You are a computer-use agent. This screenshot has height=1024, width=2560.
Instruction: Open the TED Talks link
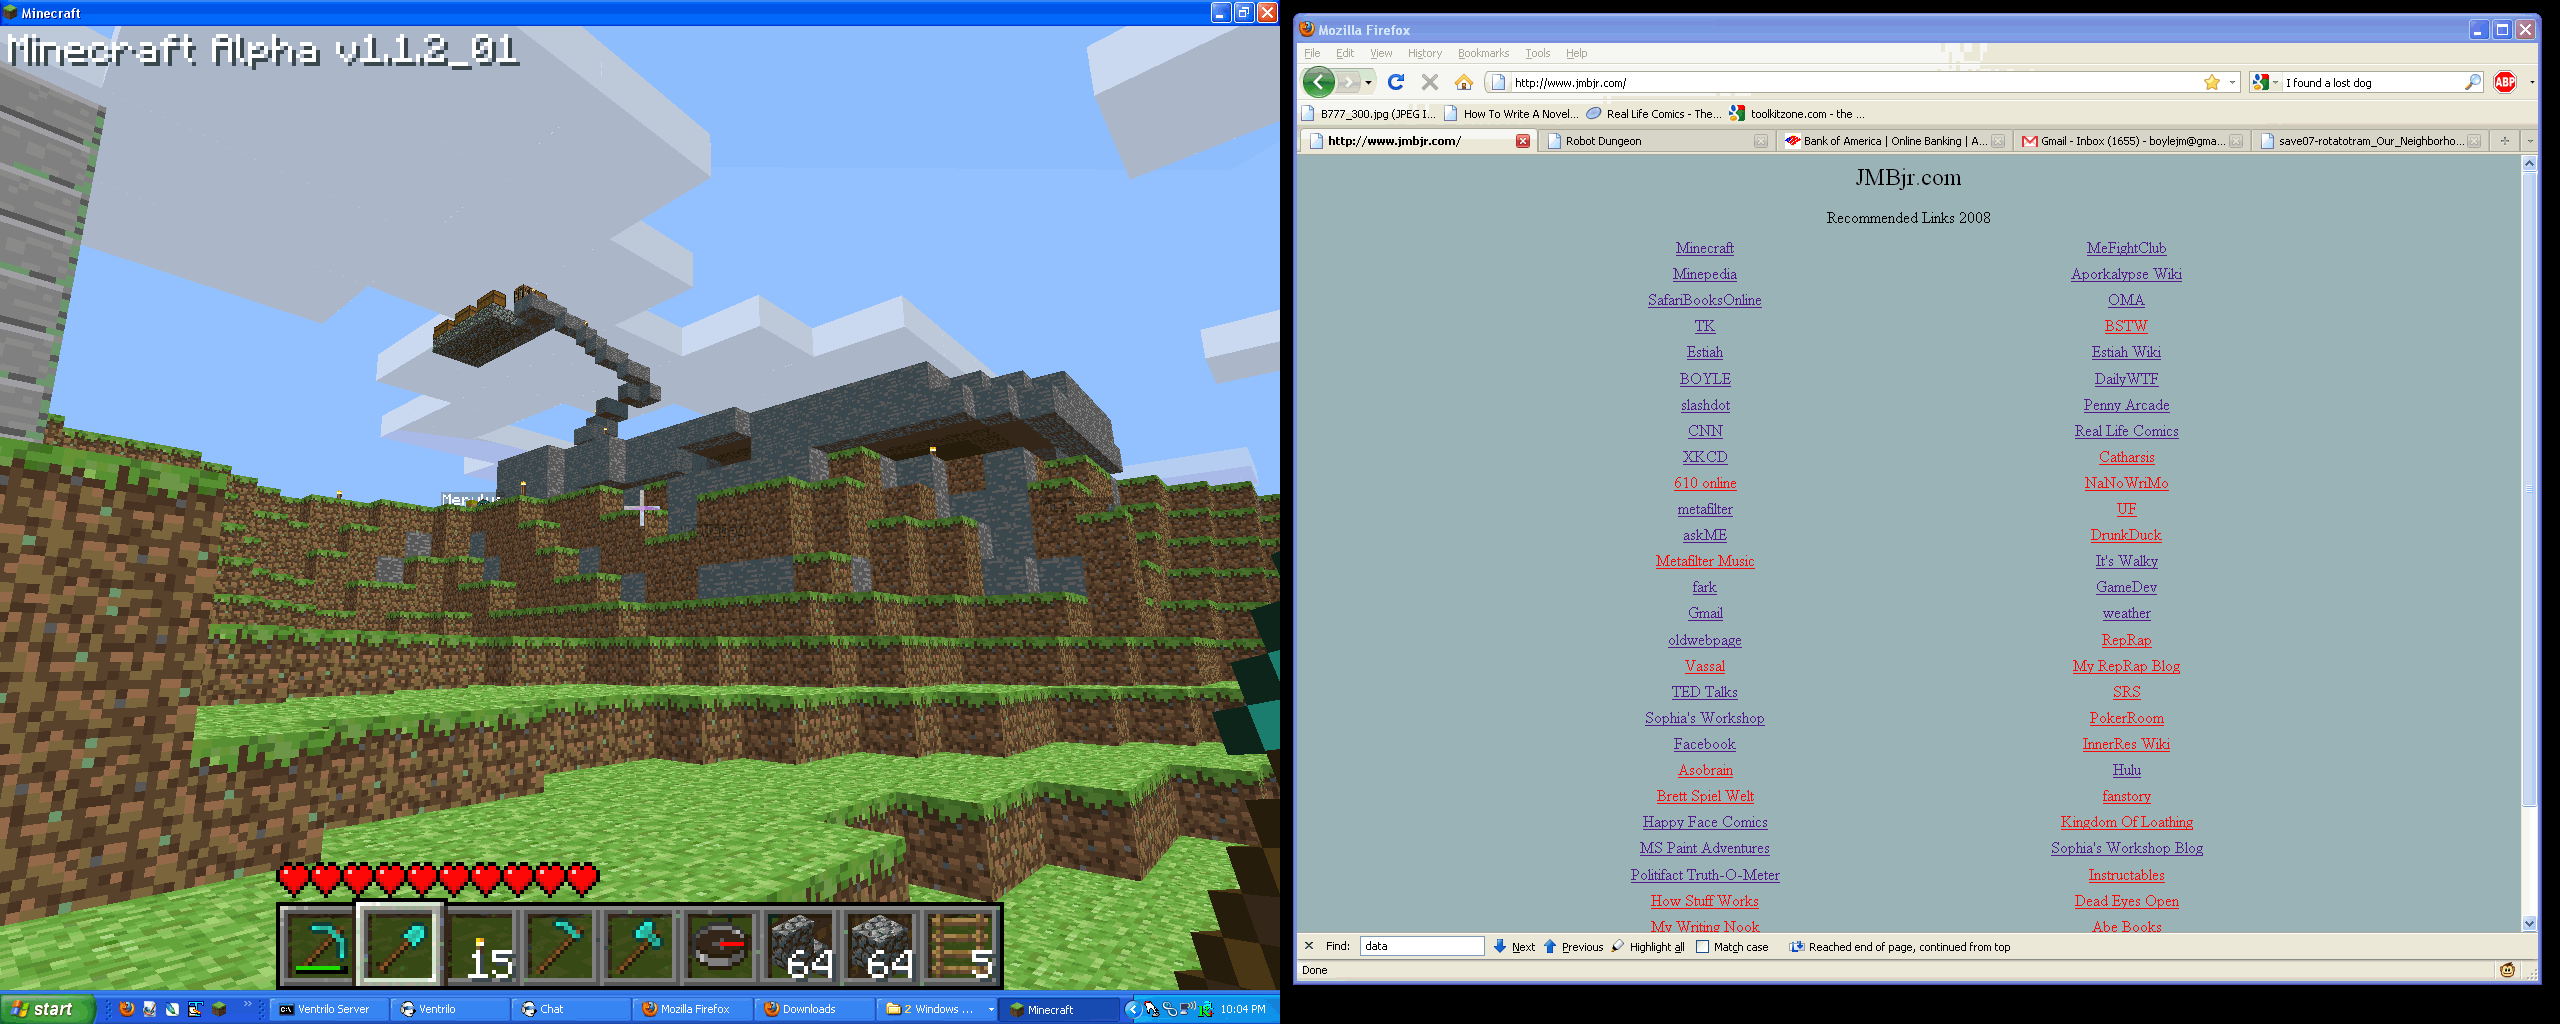(1704, 692)
